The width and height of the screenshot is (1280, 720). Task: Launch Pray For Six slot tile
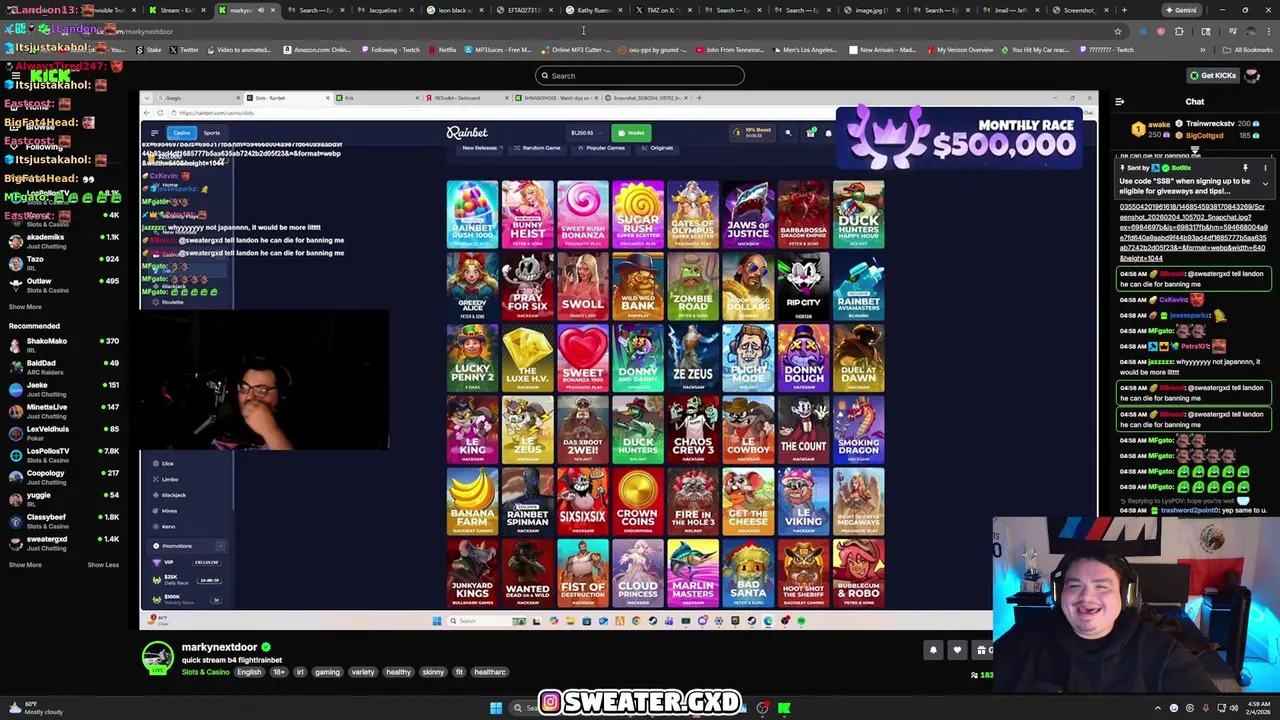(527, 286)
